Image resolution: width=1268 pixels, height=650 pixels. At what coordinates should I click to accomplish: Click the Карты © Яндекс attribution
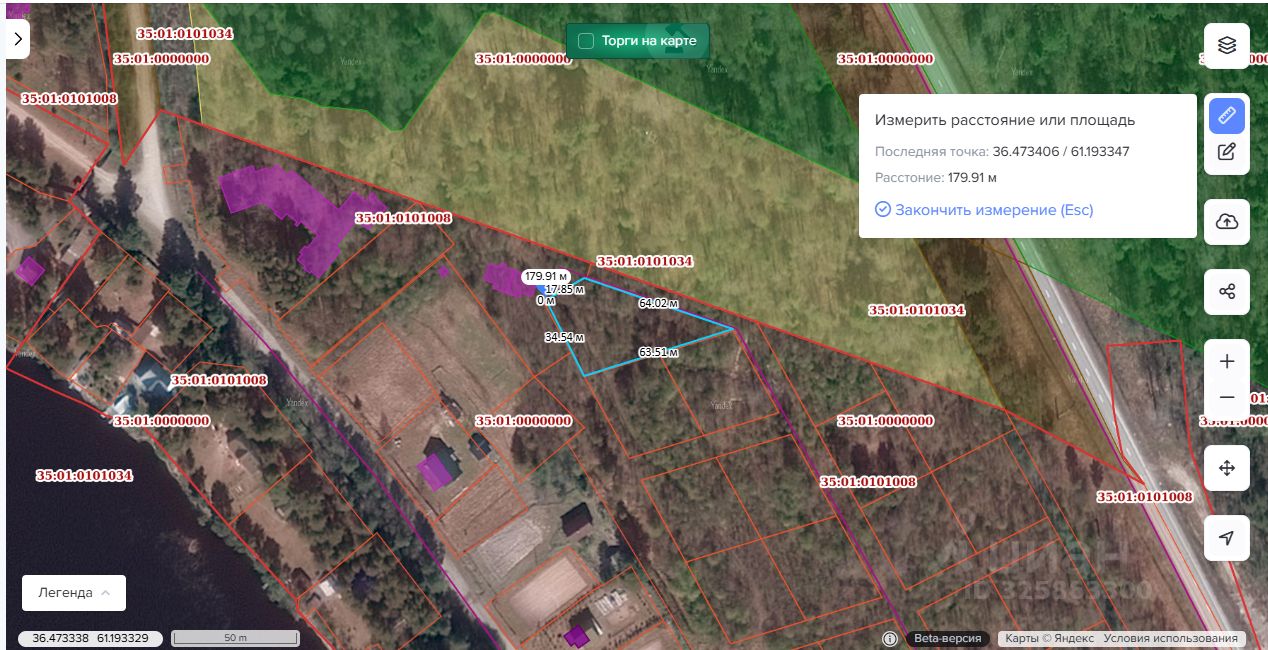click(1049, 638)
